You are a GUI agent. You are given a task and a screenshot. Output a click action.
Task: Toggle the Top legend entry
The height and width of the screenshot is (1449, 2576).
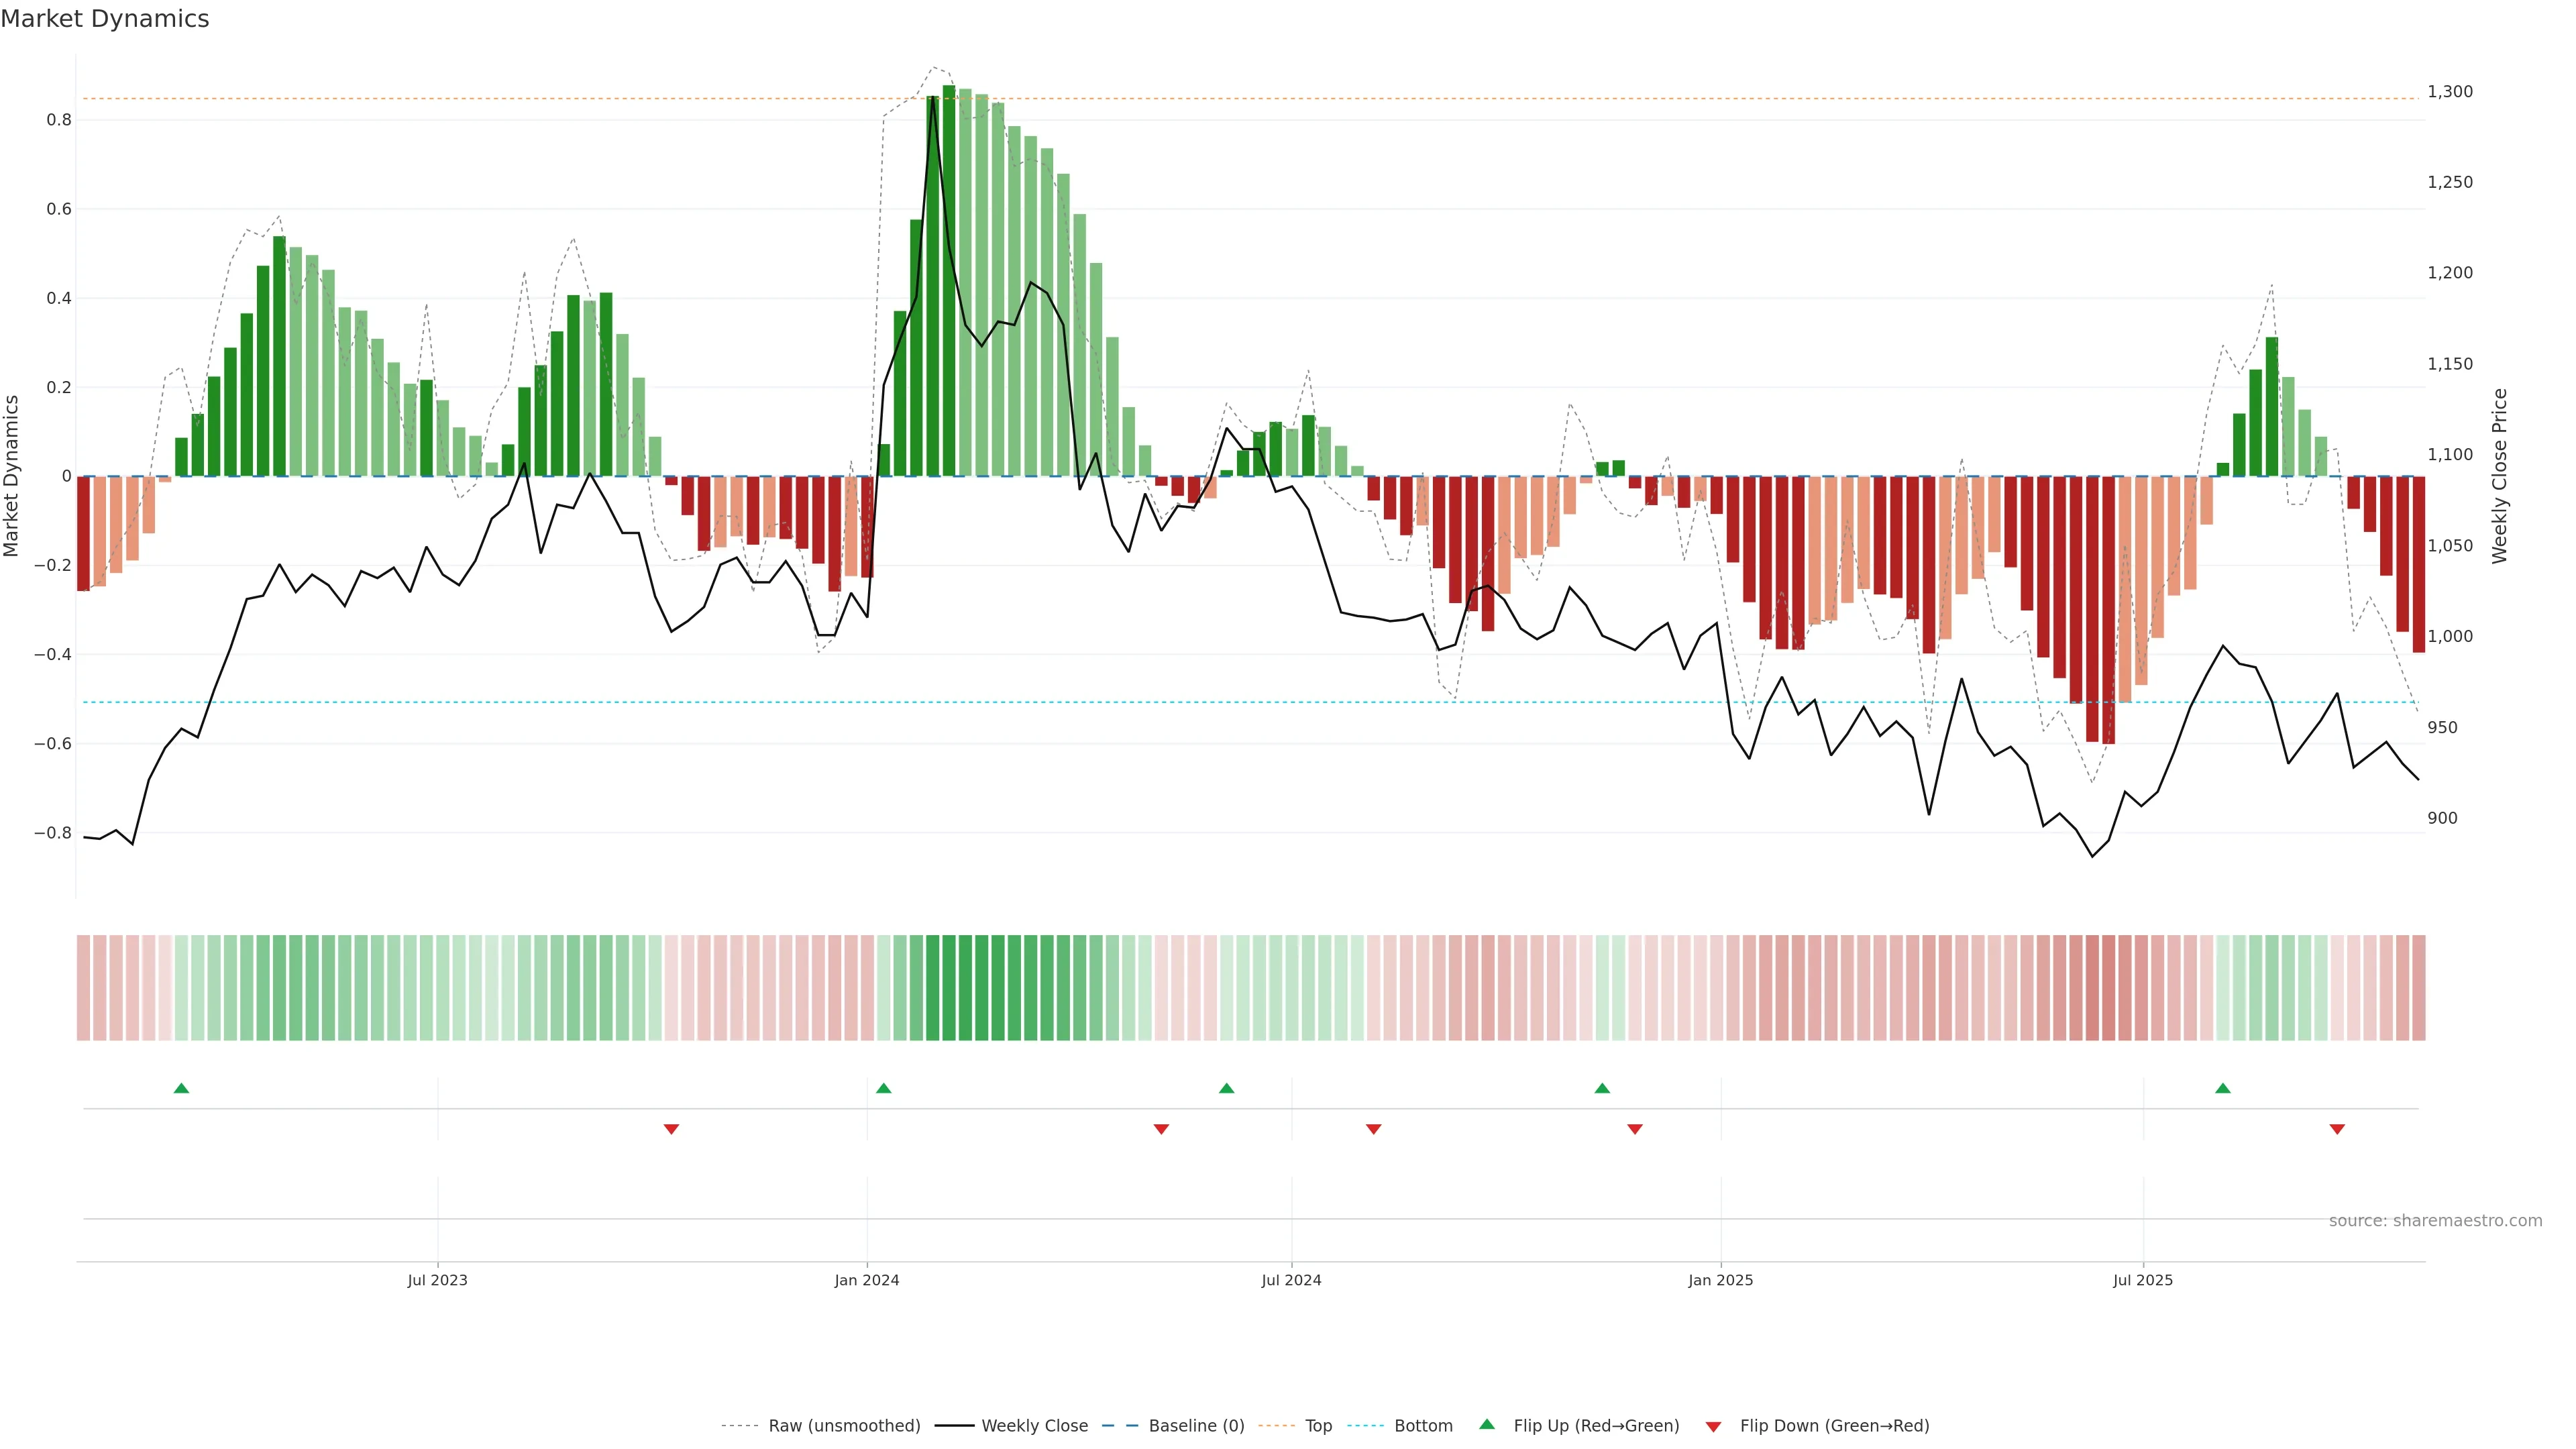pyautogui.click(x=1318, y=1426)
